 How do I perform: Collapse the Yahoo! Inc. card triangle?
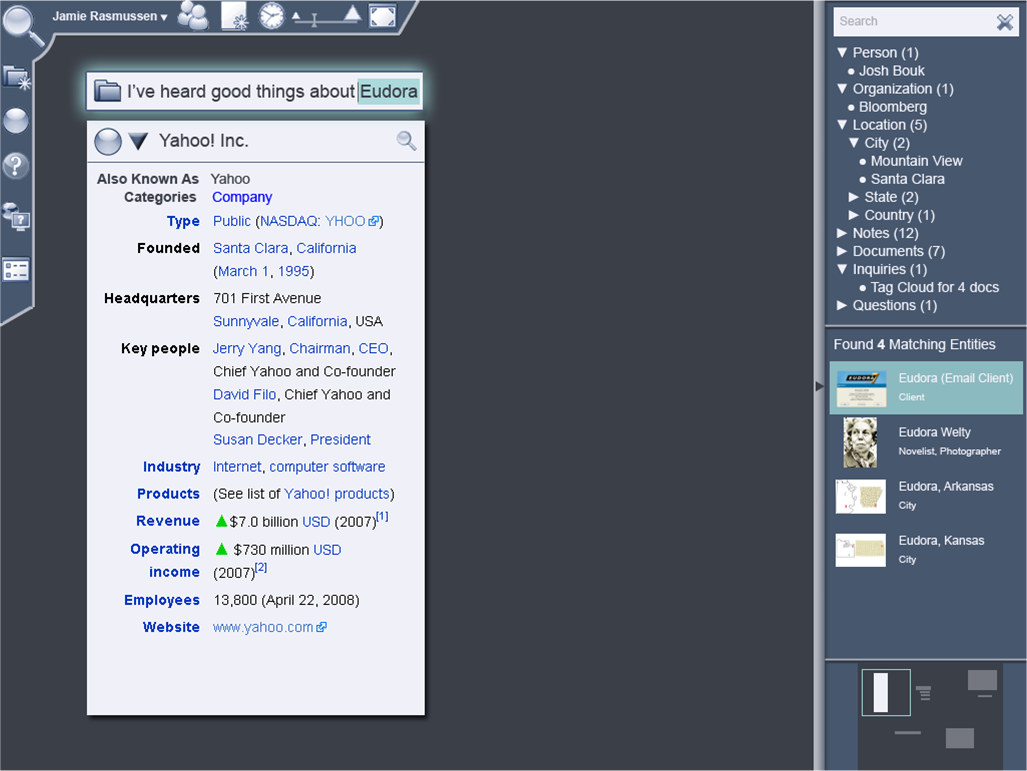(x=138, y=141)
